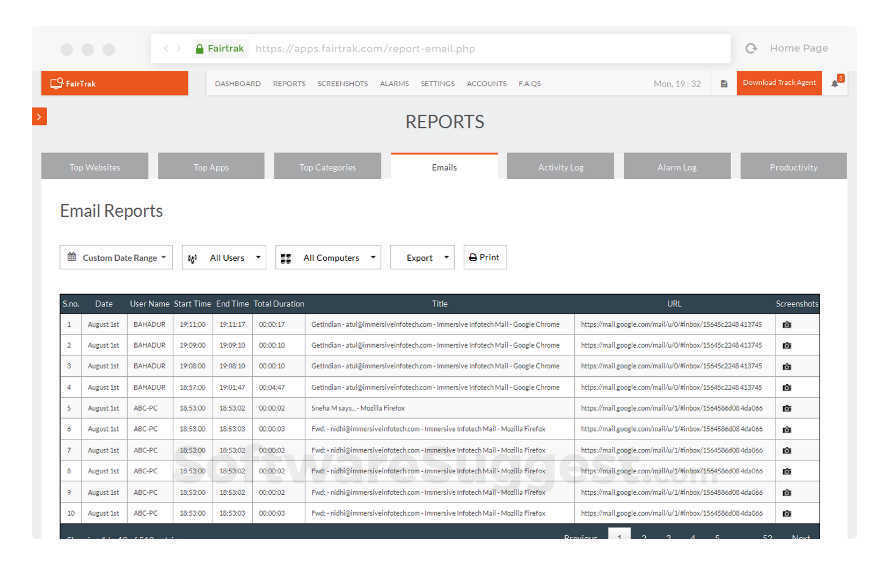Select start time 19:11:00 in row 1
This screenshot has width=890, height=563.
[x=192, y=325]
